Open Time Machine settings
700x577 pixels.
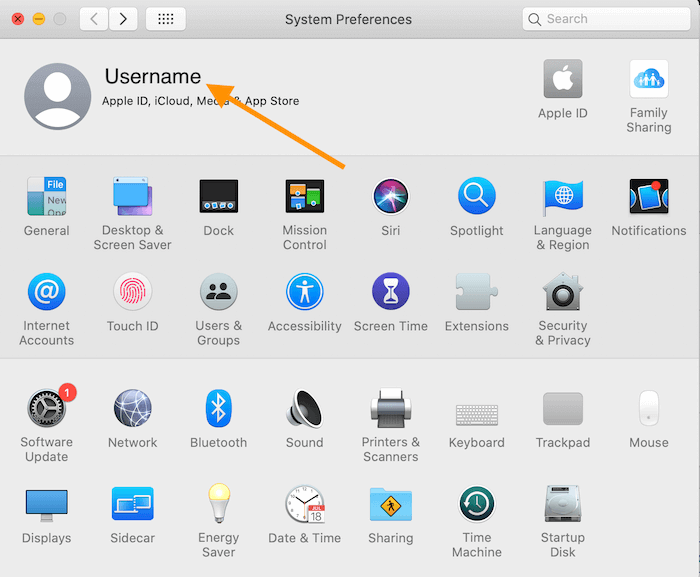point(477,505)
